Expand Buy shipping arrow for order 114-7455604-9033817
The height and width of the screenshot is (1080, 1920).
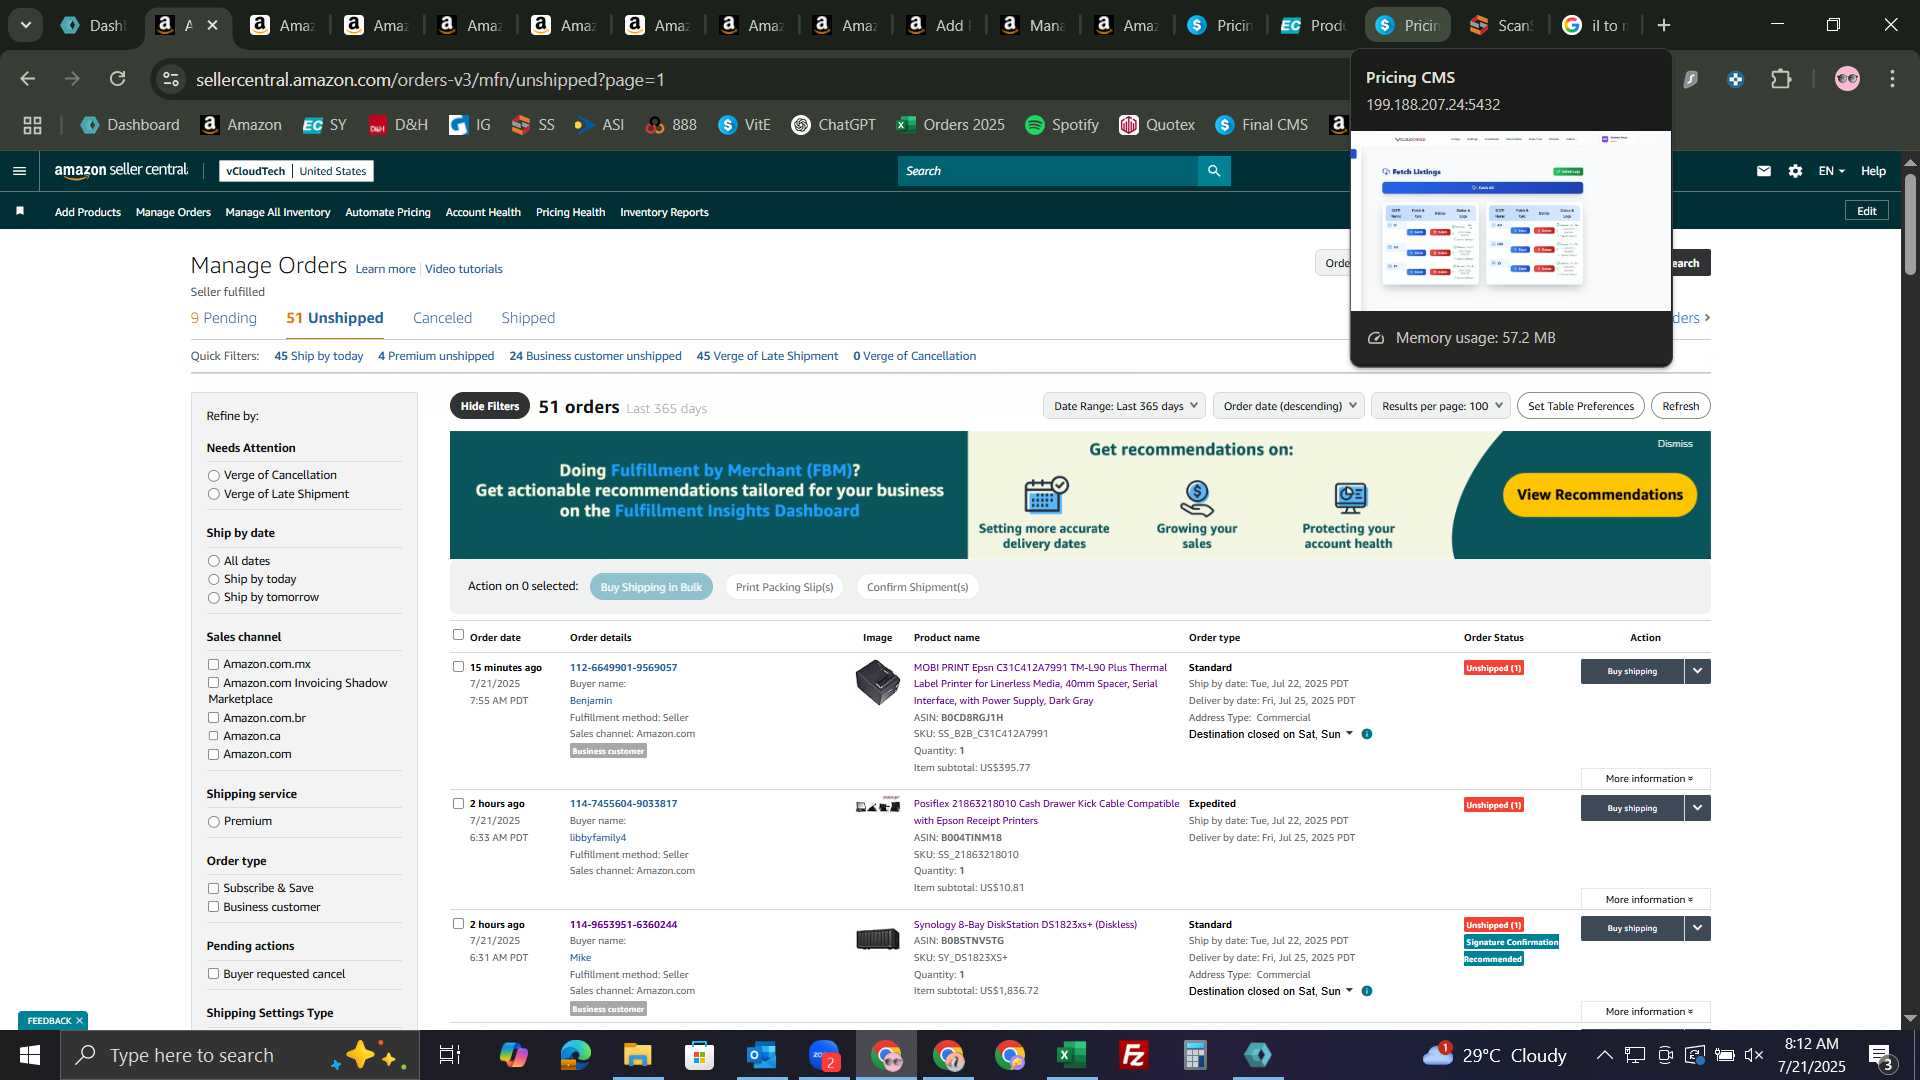point(1698,808)
